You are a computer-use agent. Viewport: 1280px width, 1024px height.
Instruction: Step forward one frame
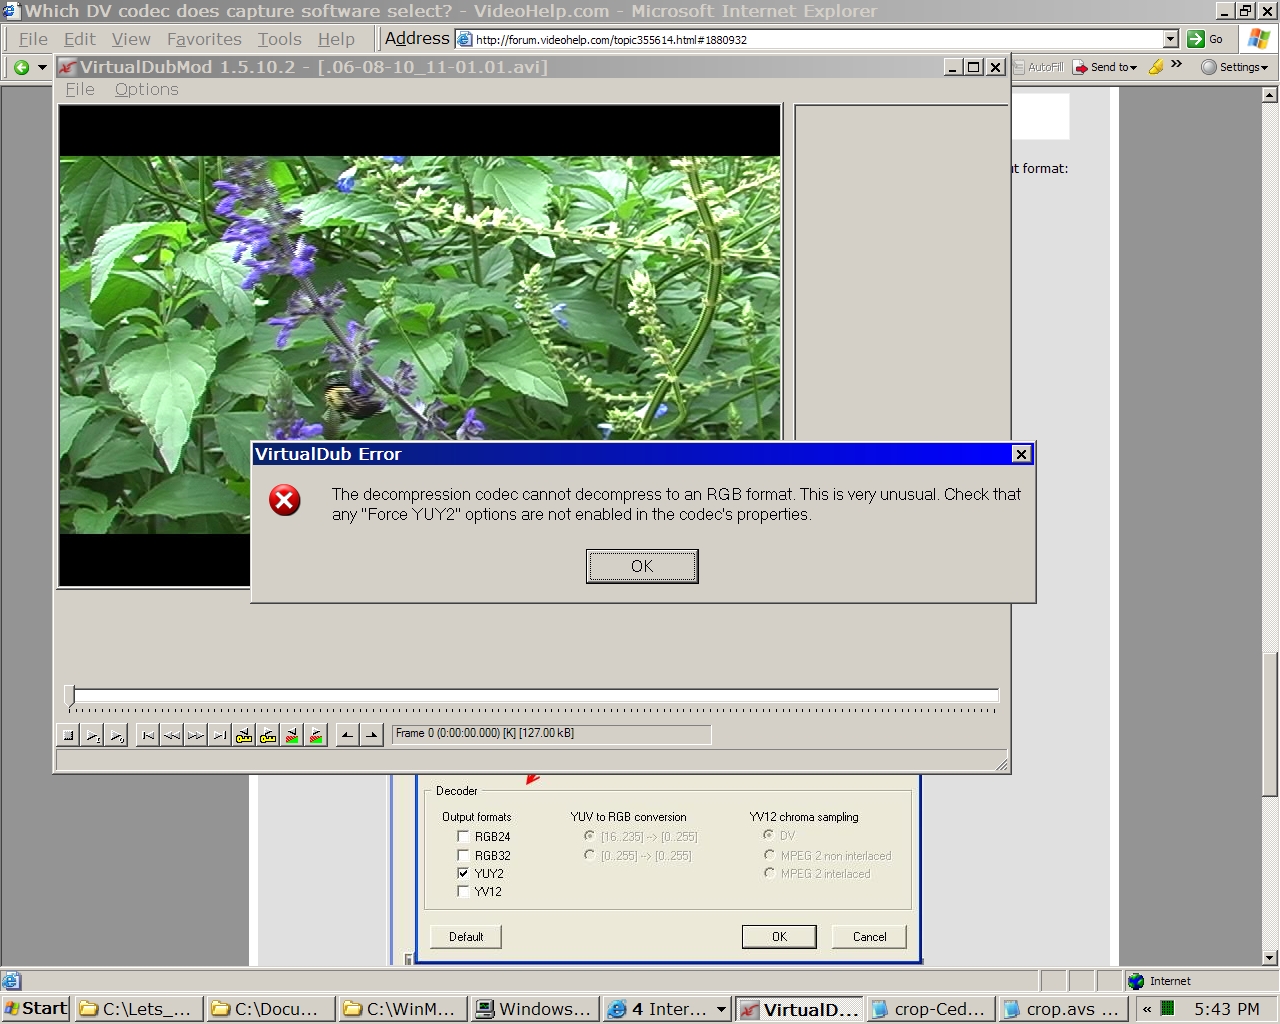196,735
